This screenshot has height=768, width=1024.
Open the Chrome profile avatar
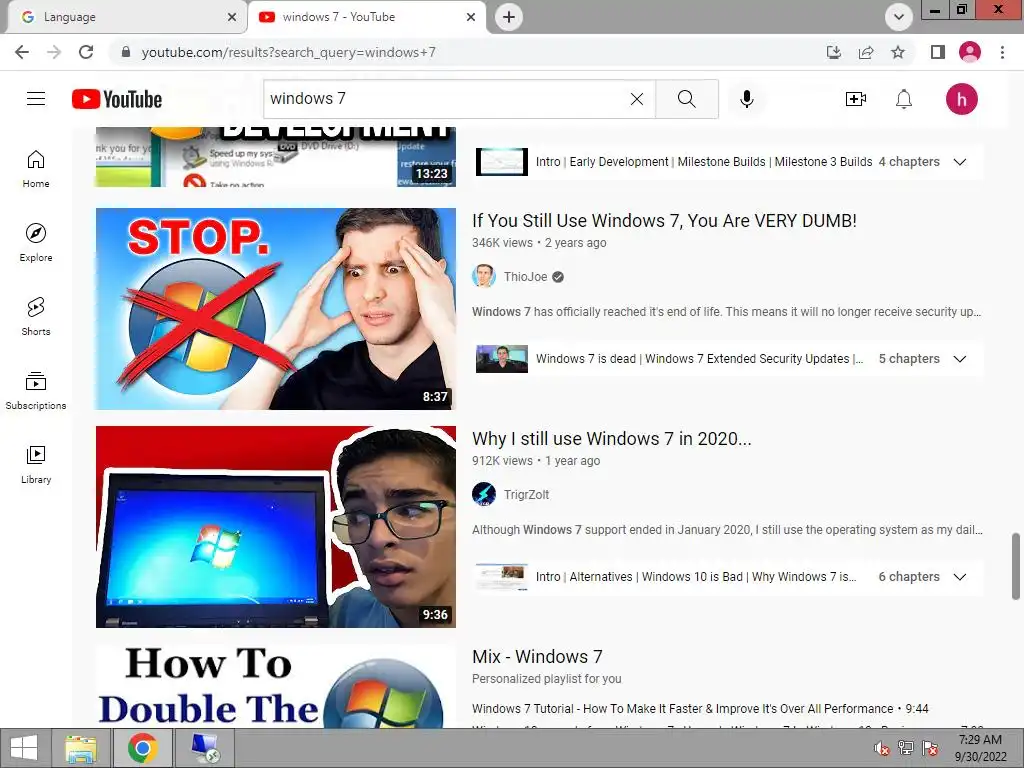coord(970,52)
